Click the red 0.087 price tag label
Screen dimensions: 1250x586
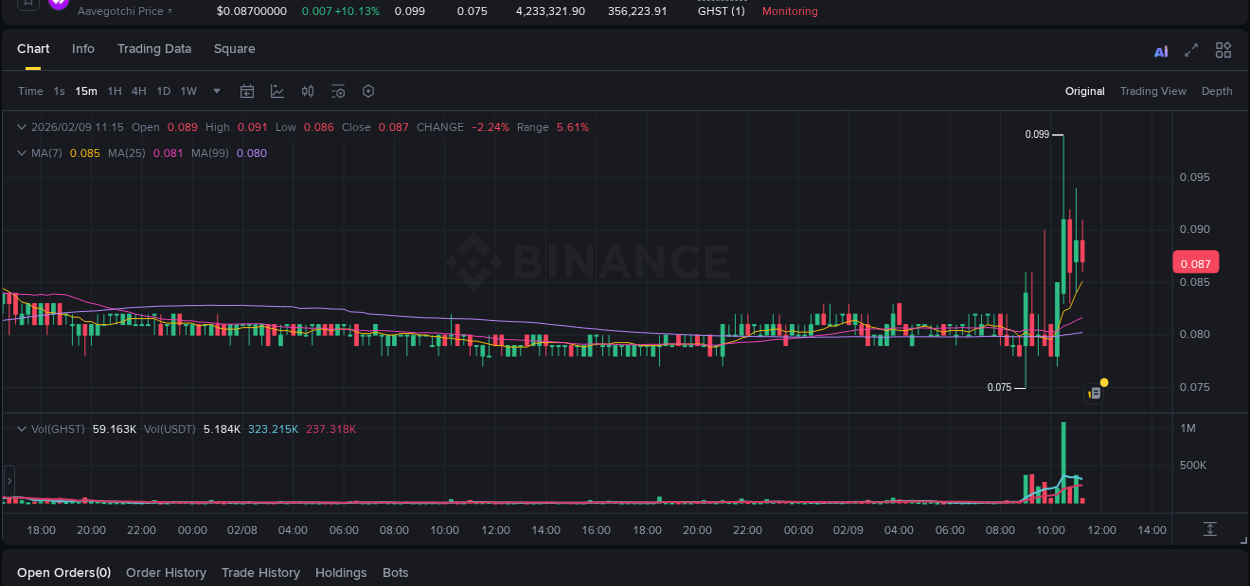point(1196,261)
